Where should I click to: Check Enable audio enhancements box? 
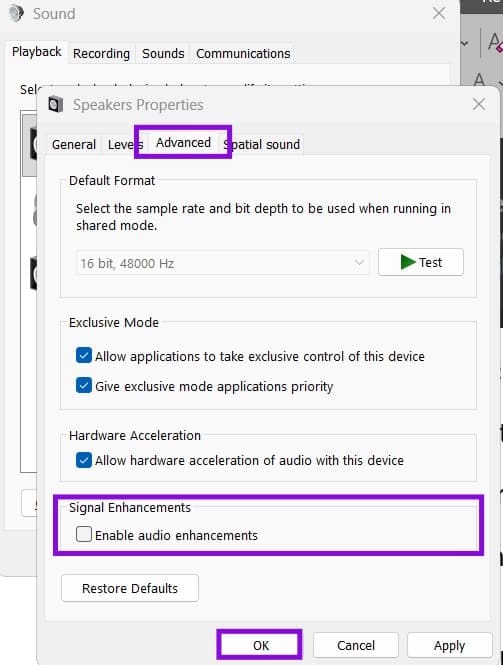pos(84,534)
